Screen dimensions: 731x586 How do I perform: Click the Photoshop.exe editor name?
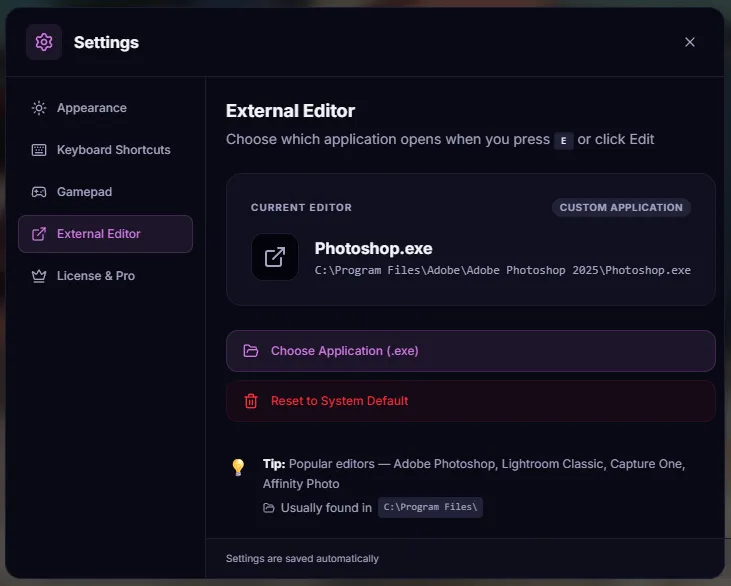373,248
